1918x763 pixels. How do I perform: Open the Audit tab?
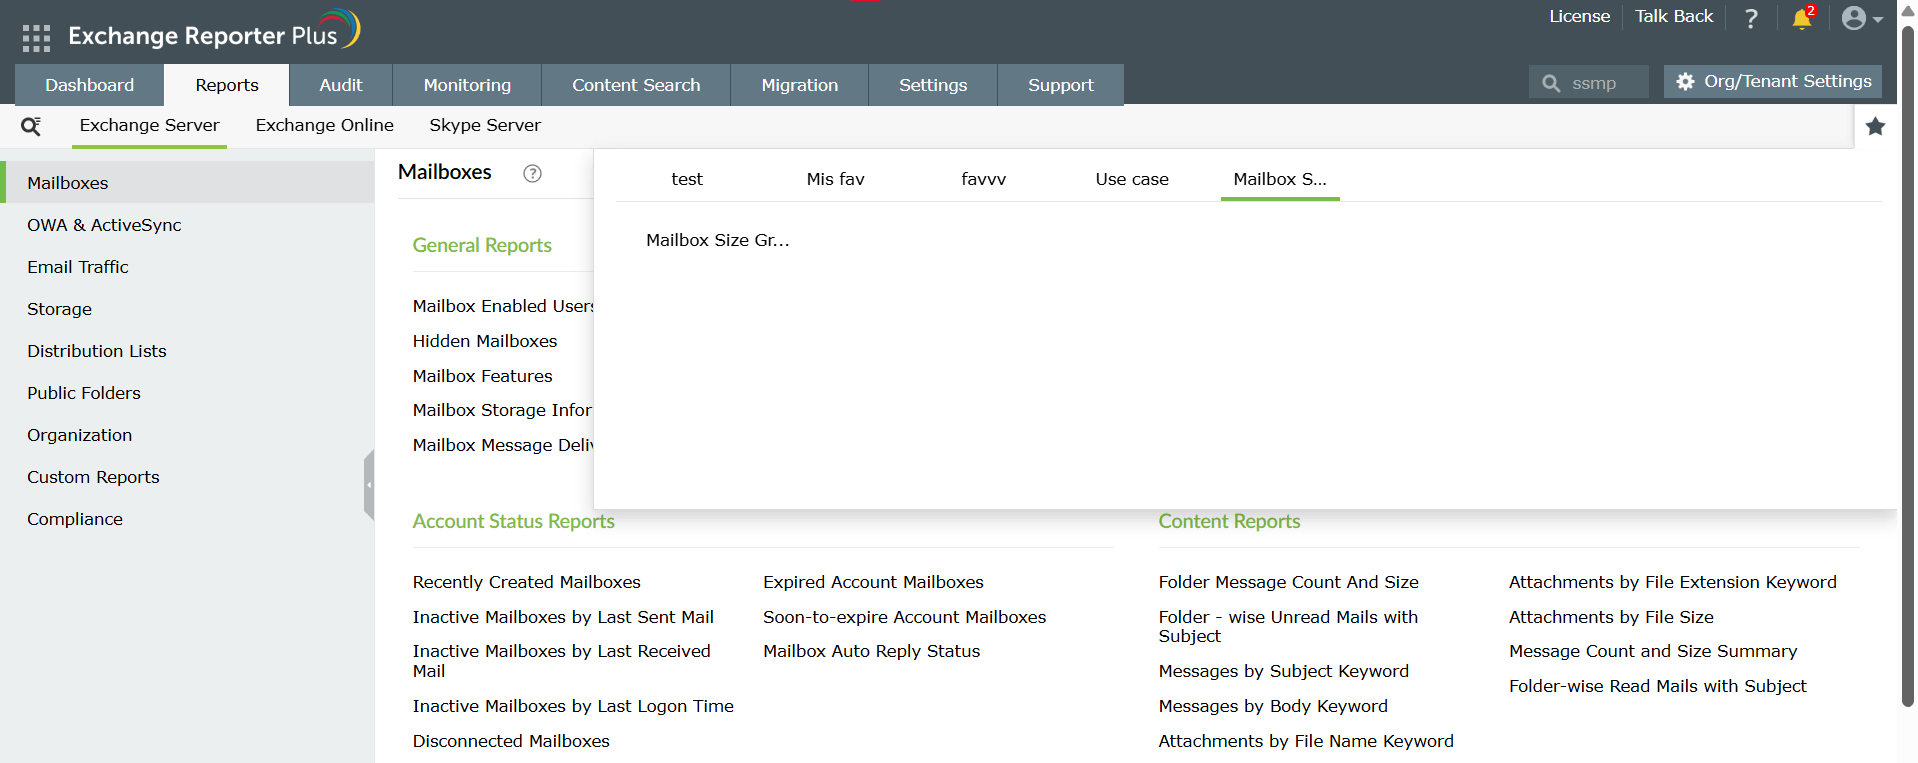341,85
